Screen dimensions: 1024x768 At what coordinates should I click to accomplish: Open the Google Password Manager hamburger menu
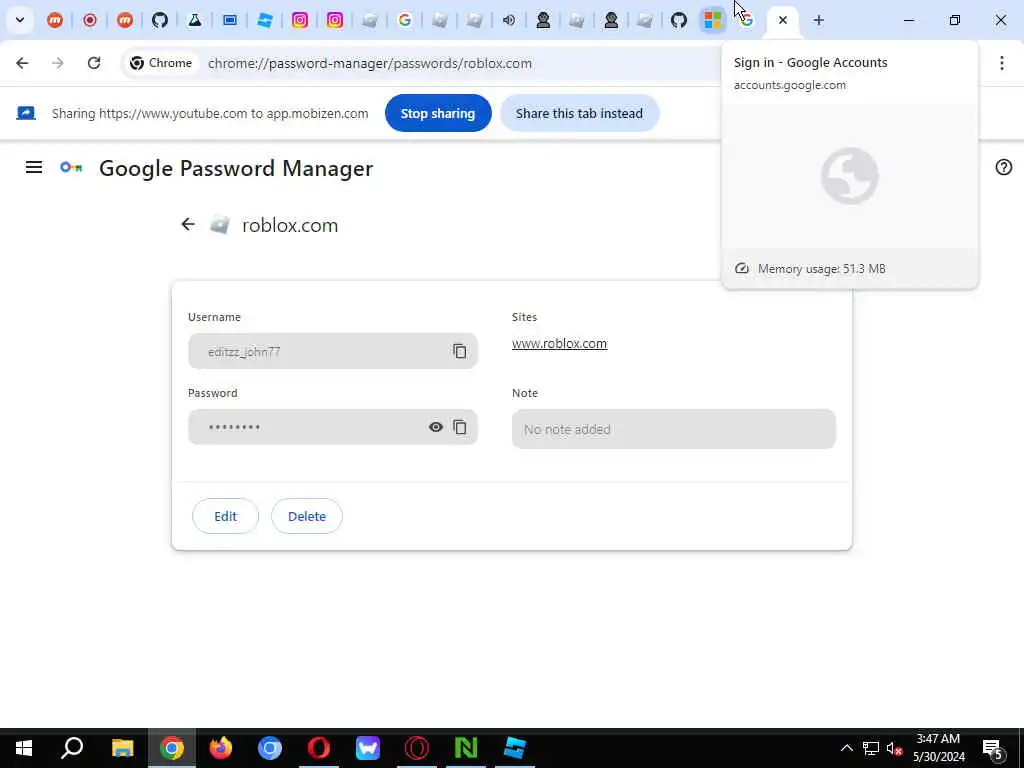[34, 168]
